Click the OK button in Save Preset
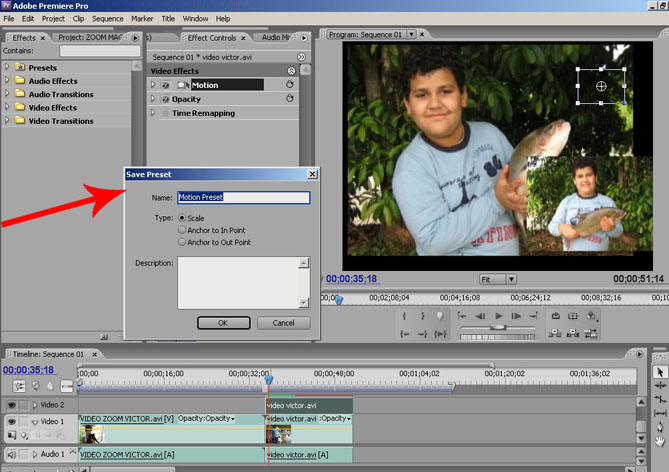The height and width of the screenshot is (472, 669). coord(223,323)
